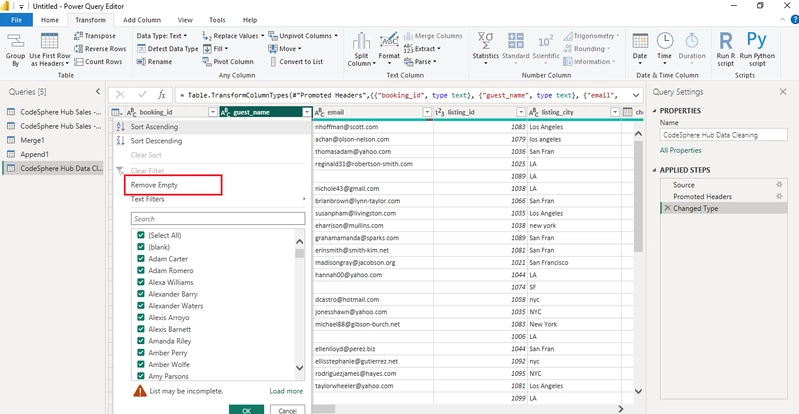Toggle the (Select All) checkbox
799x414 pixels.
click(x=141, y=235)
